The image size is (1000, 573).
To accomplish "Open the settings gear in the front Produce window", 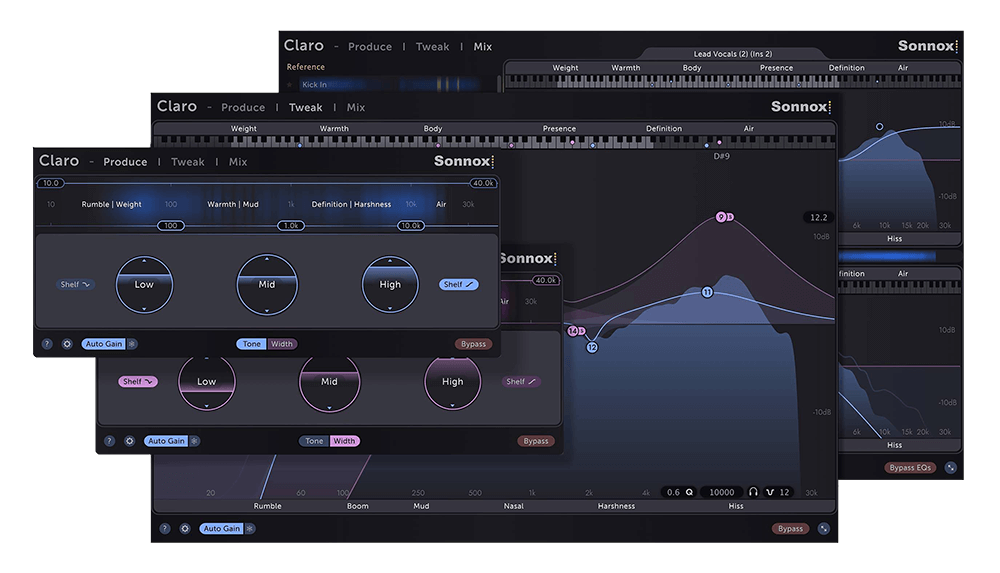I will (67, 344).
